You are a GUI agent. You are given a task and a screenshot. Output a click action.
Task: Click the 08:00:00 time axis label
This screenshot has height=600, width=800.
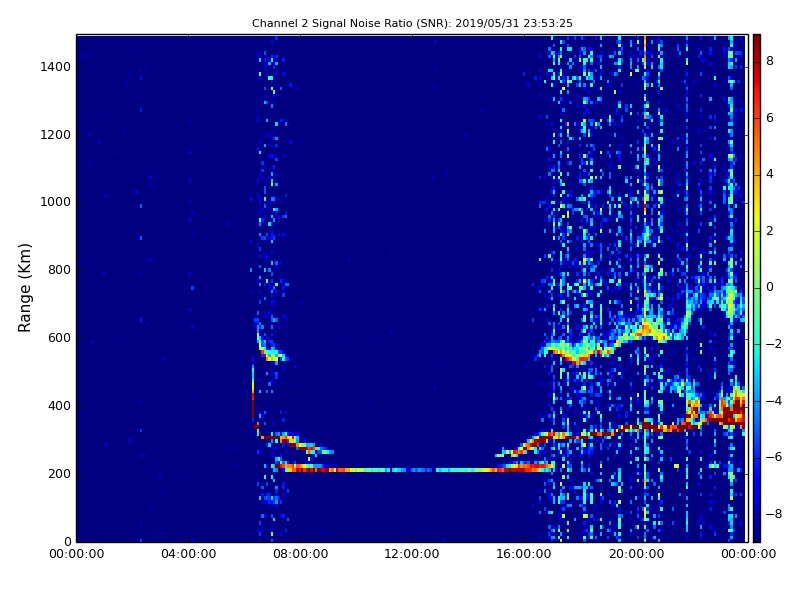coord(301,554)
